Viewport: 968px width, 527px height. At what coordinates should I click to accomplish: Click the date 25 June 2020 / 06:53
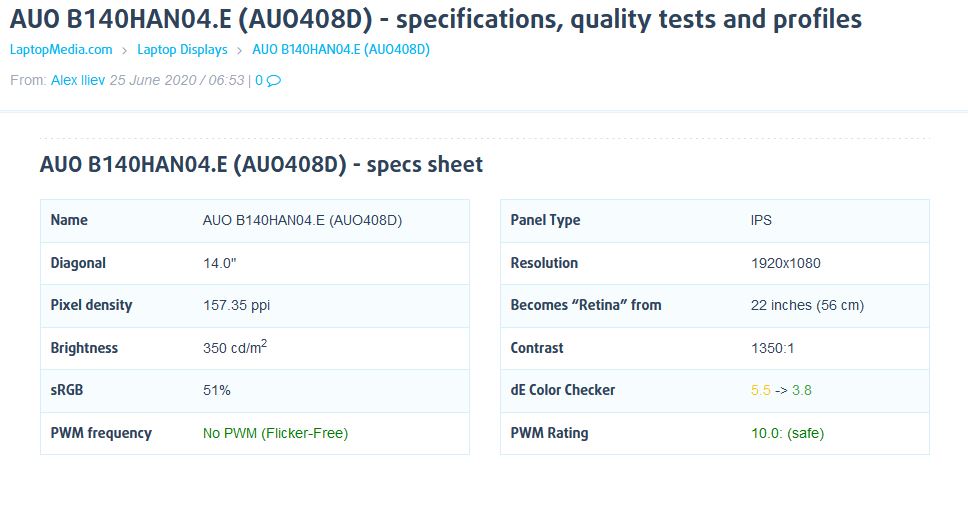[177, 80]
